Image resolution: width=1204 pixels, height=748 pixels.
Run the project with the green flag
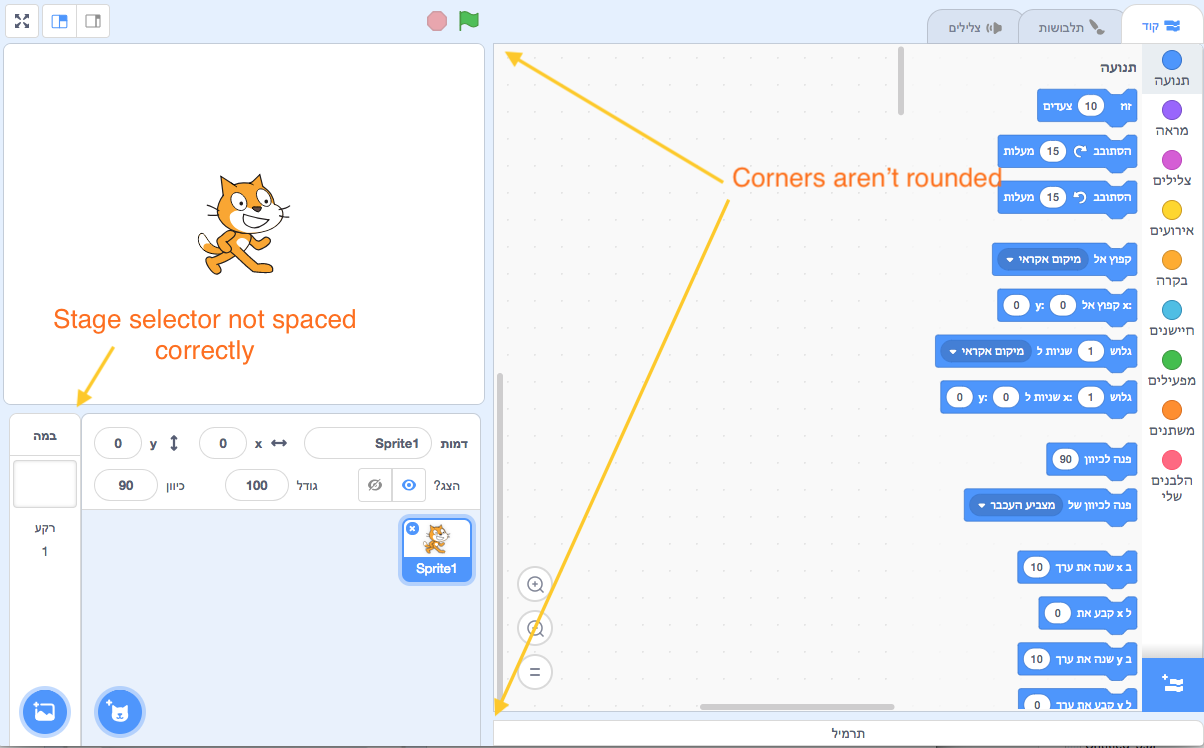coord(468,20)
